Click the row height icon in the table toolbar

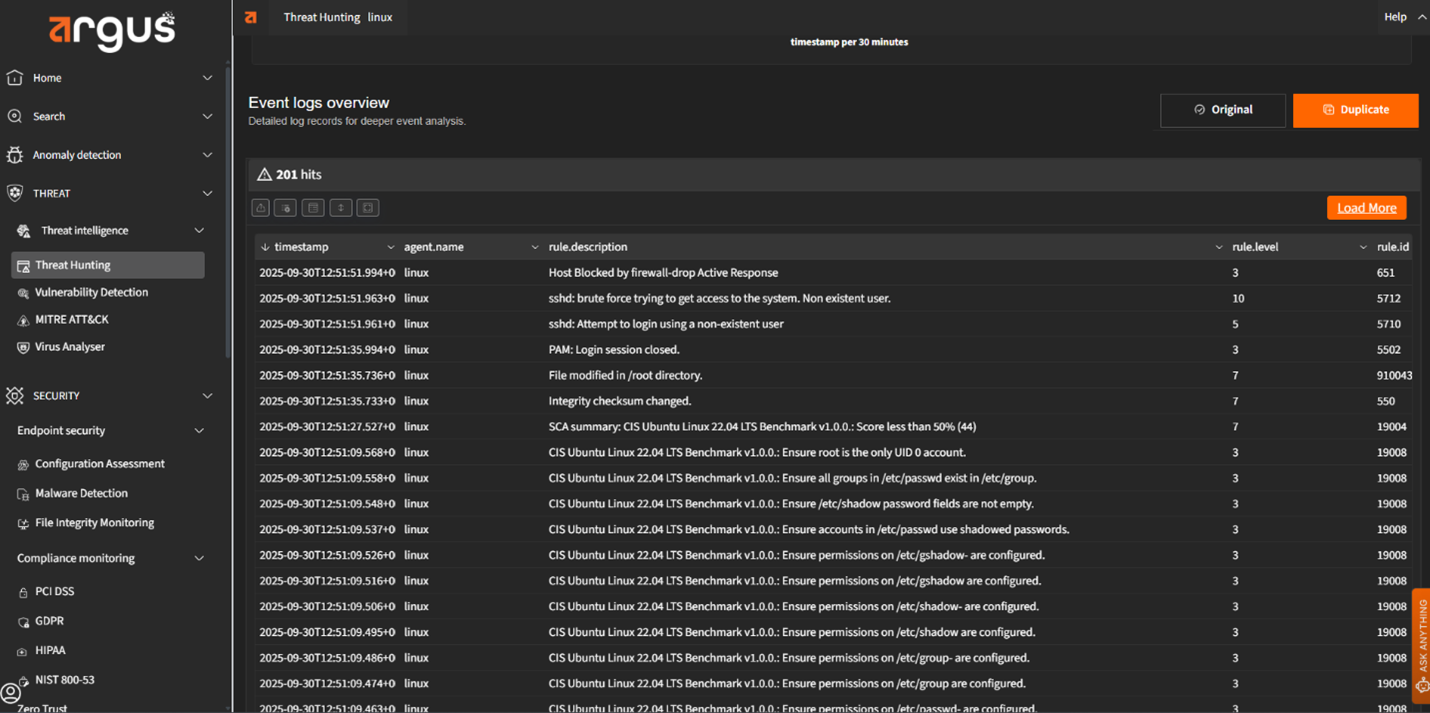tap(341, 208)
